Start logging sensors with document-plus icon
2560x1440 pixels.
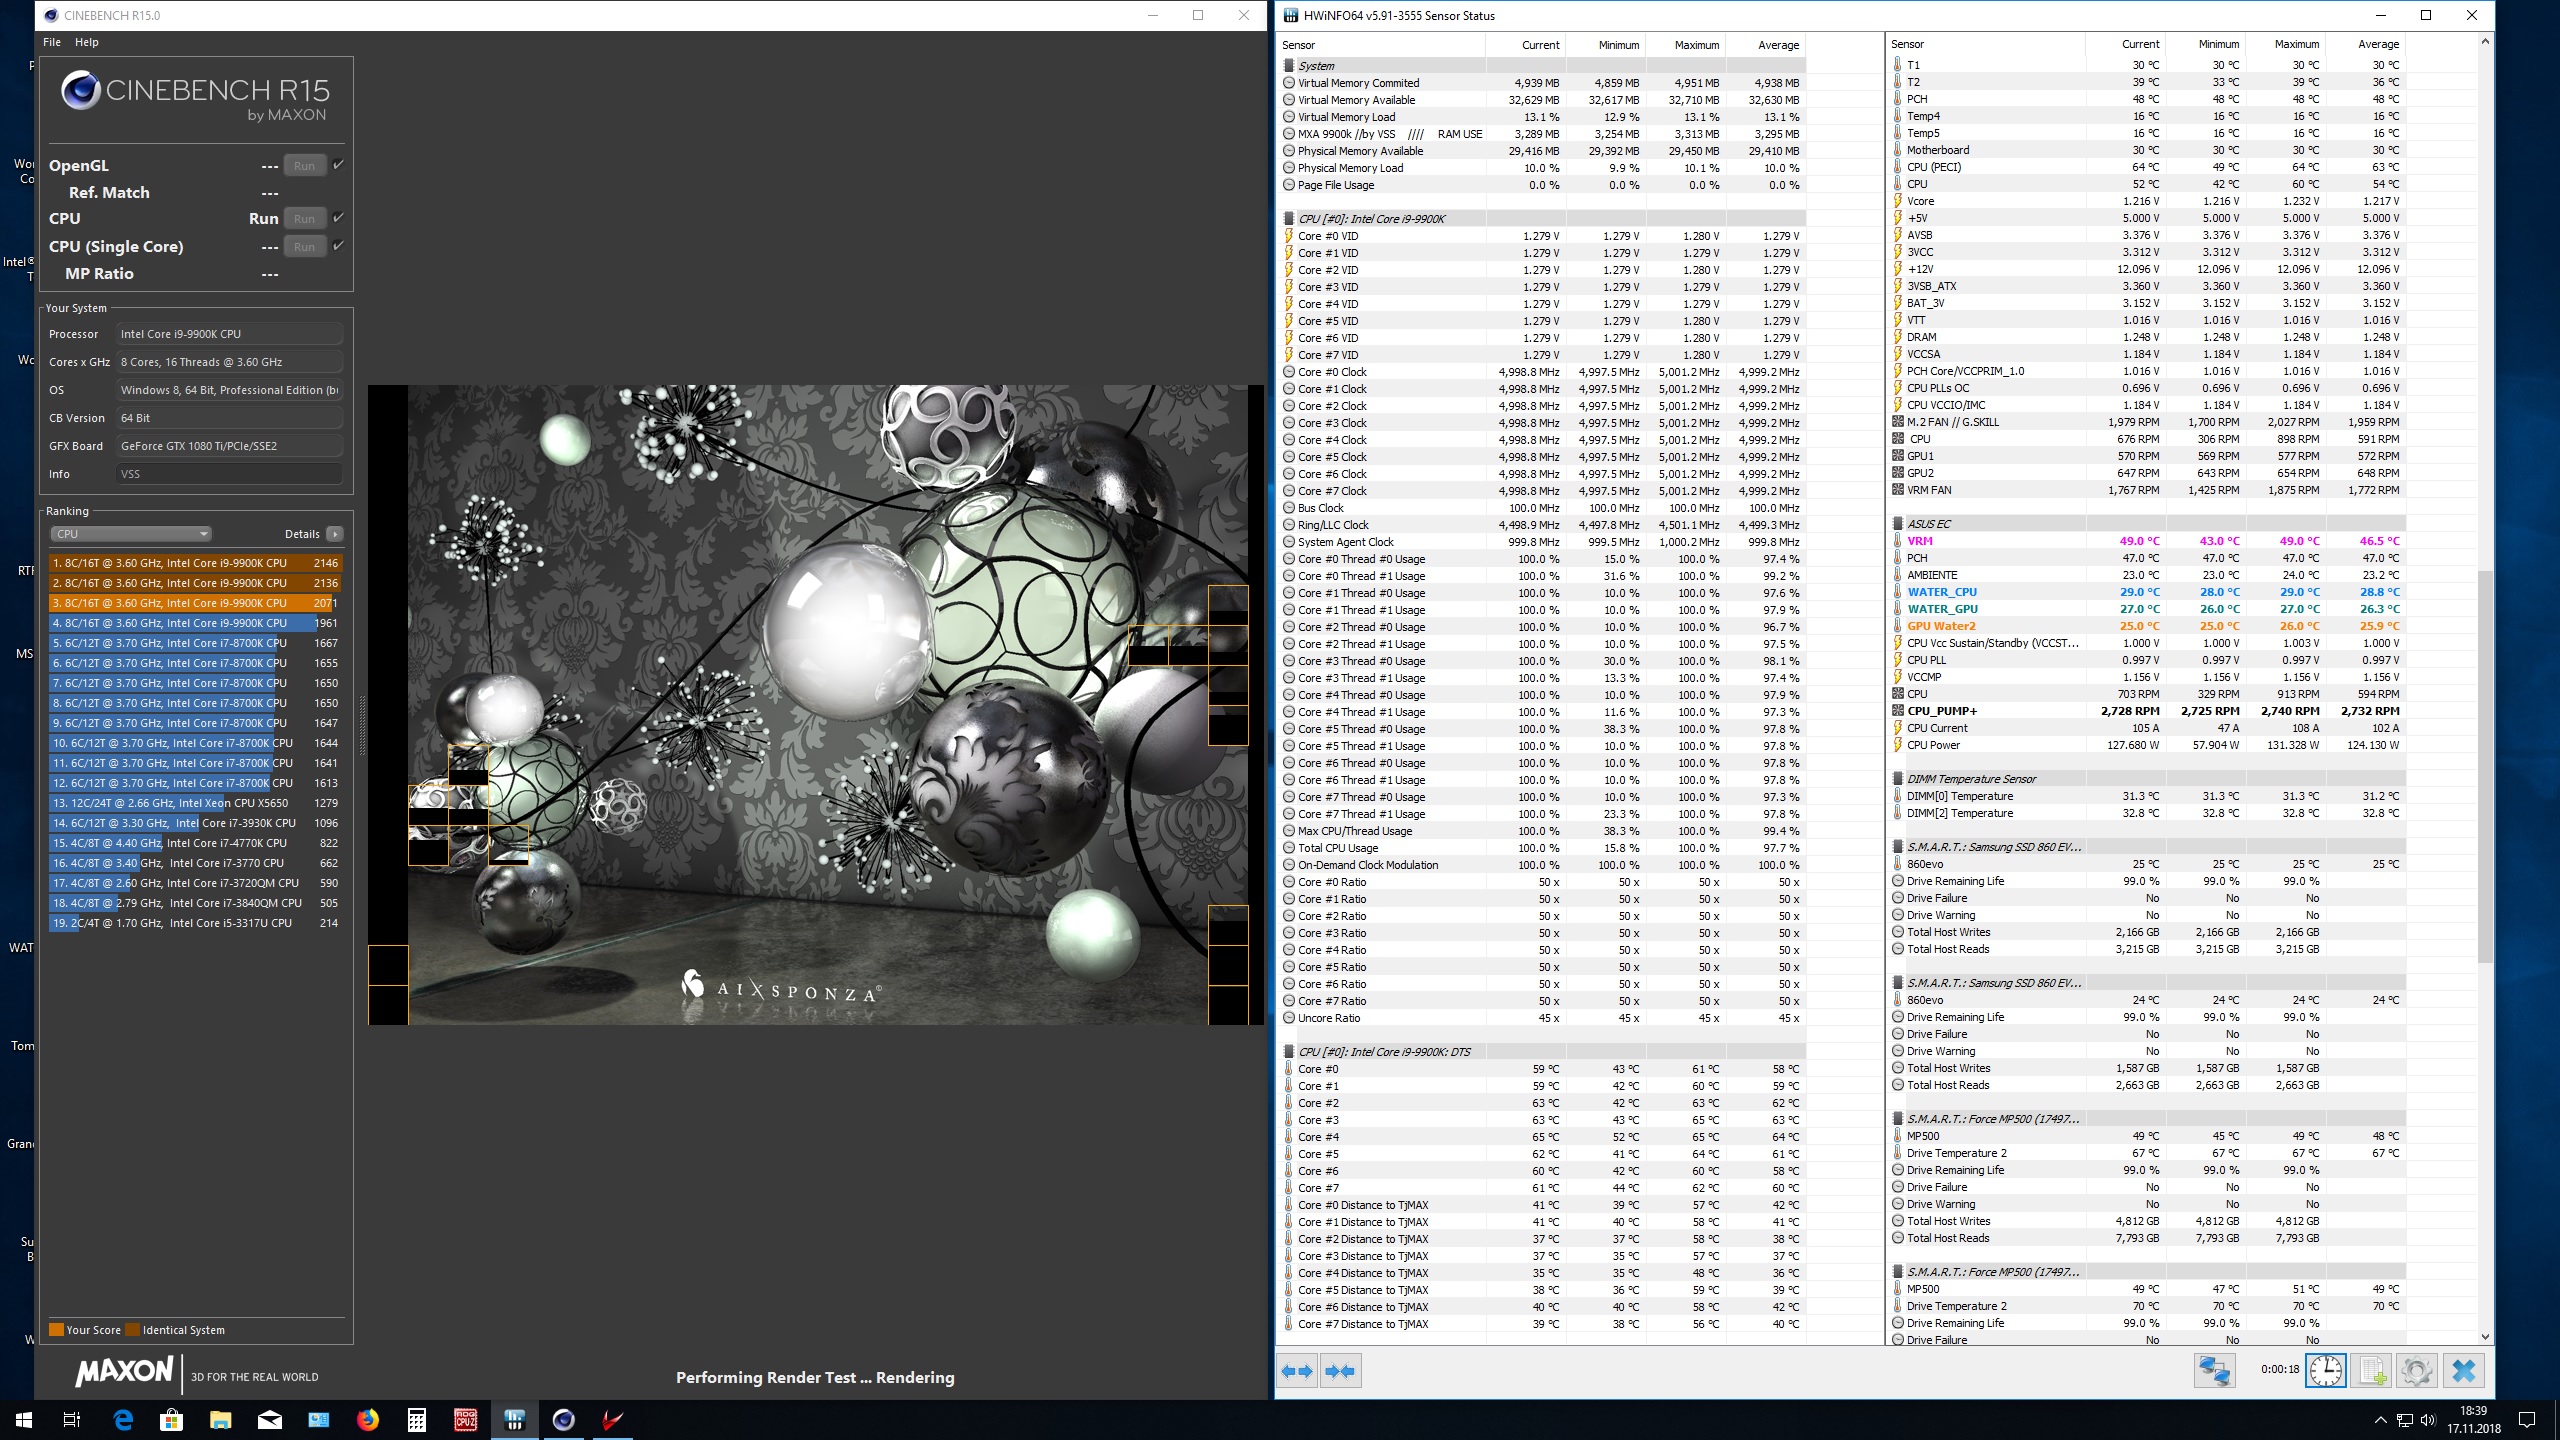point(2371,1370)
